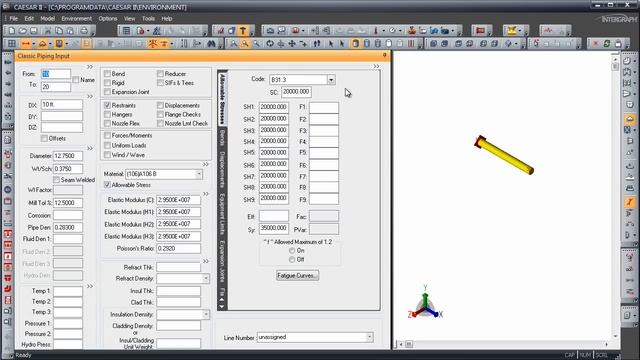Click the pin icon on Classic Piping Input
The width and height of the screenshot is (640, 360).
[x=384, y=55]
